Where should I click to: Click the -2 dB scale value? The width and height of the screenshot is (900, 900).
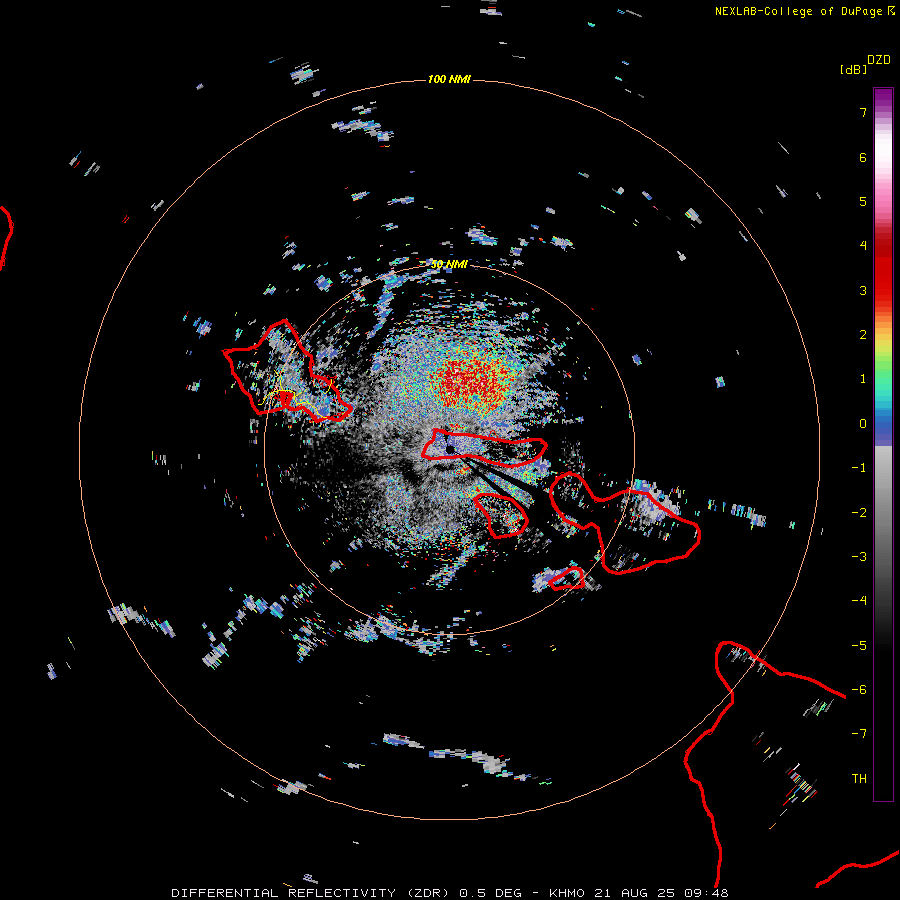pos(859,513)
